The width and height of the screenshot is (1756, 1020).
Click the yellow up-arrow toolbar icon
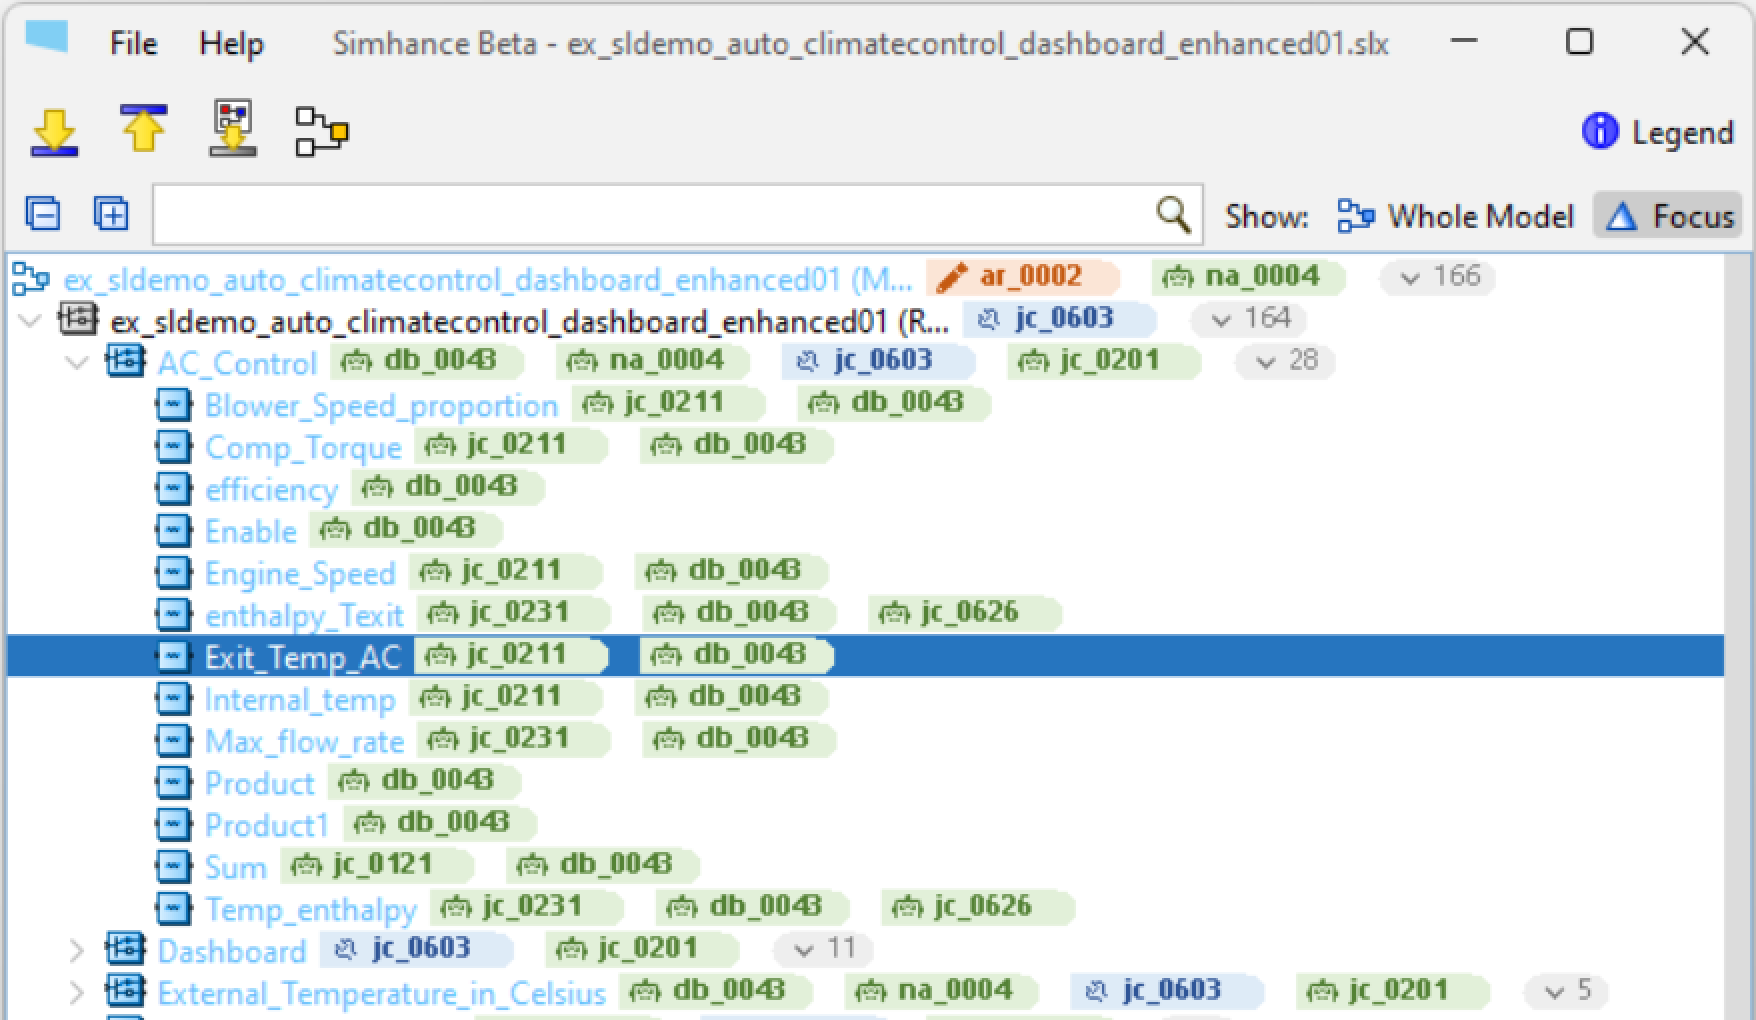coord(143,129)
